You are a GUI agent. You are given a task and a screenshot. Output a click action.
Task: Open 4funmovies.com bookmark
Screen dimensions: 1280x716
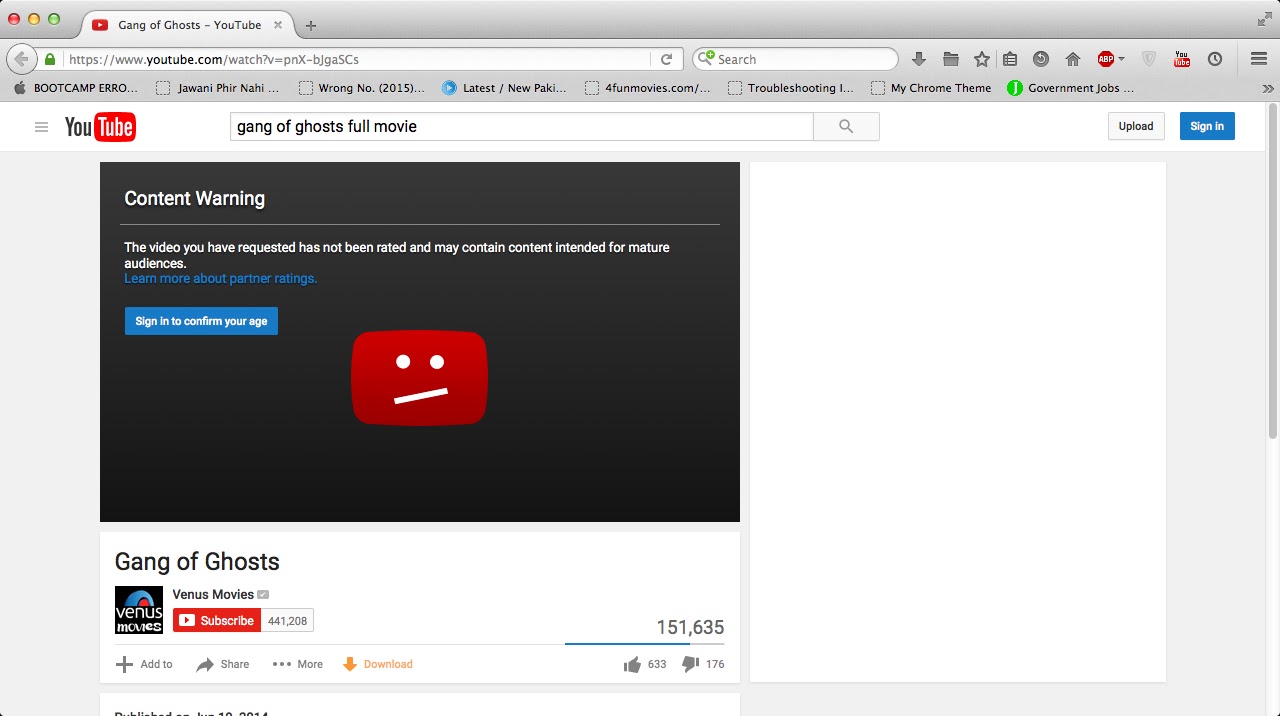pyautogui.click(x=648, y=88)
